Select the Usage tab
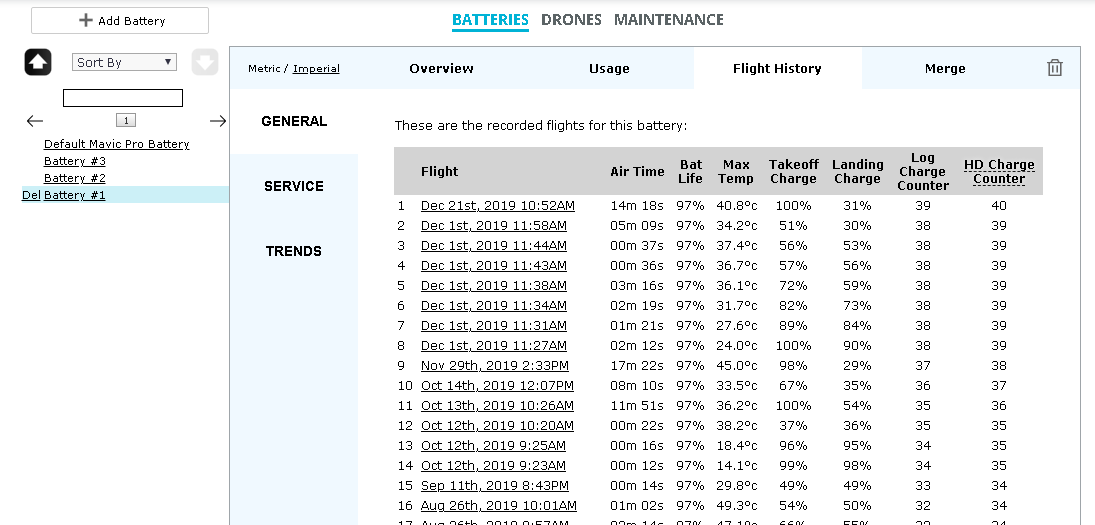The height and width of the screenshot is (525, 1095). click(x=609, y=68)
